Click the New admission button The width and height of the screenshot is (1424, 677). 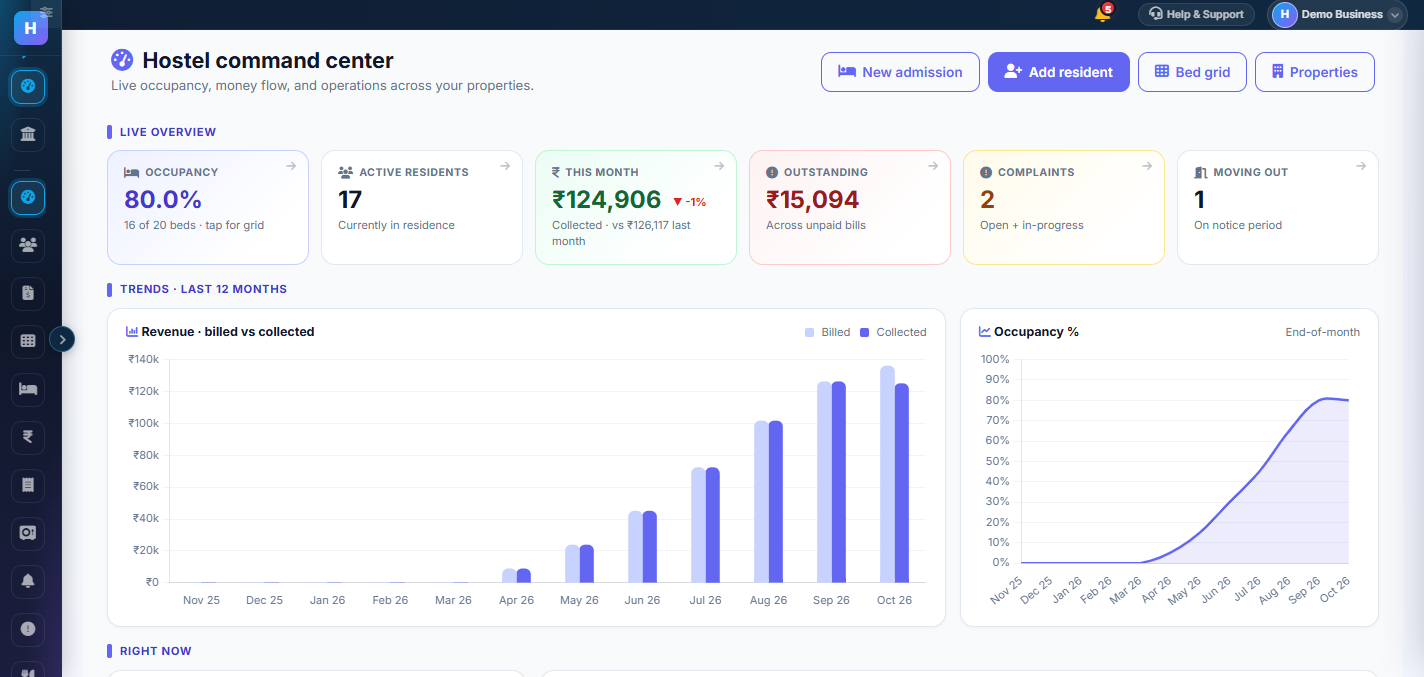[900, 72]
